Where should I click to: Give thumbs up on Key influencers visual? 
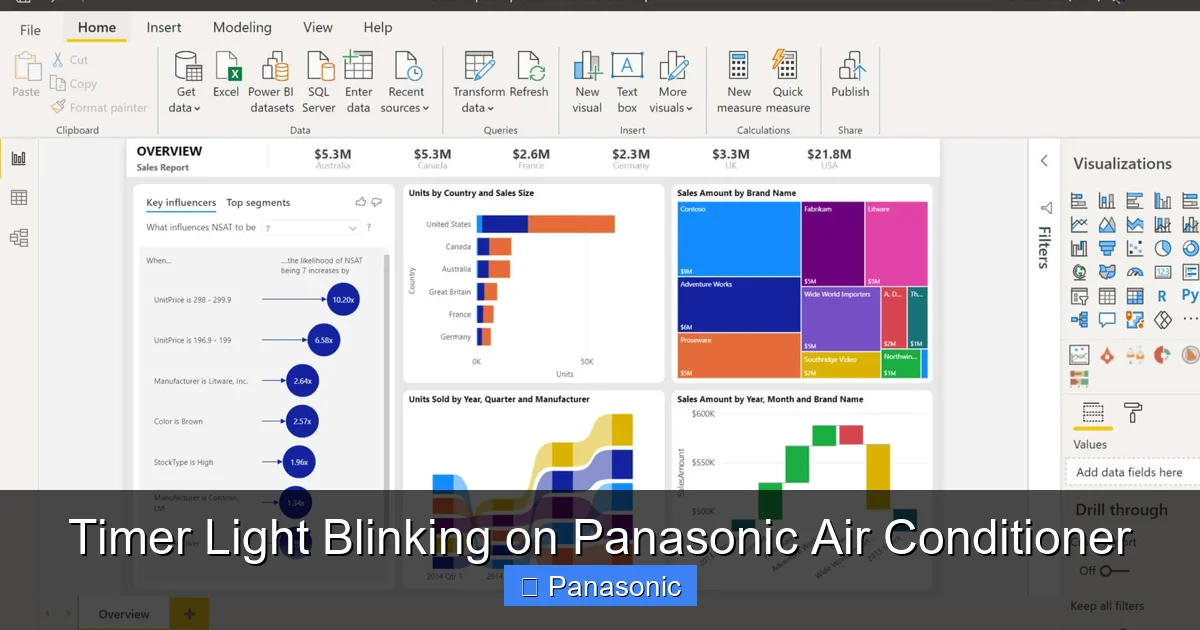coord(361,202)
